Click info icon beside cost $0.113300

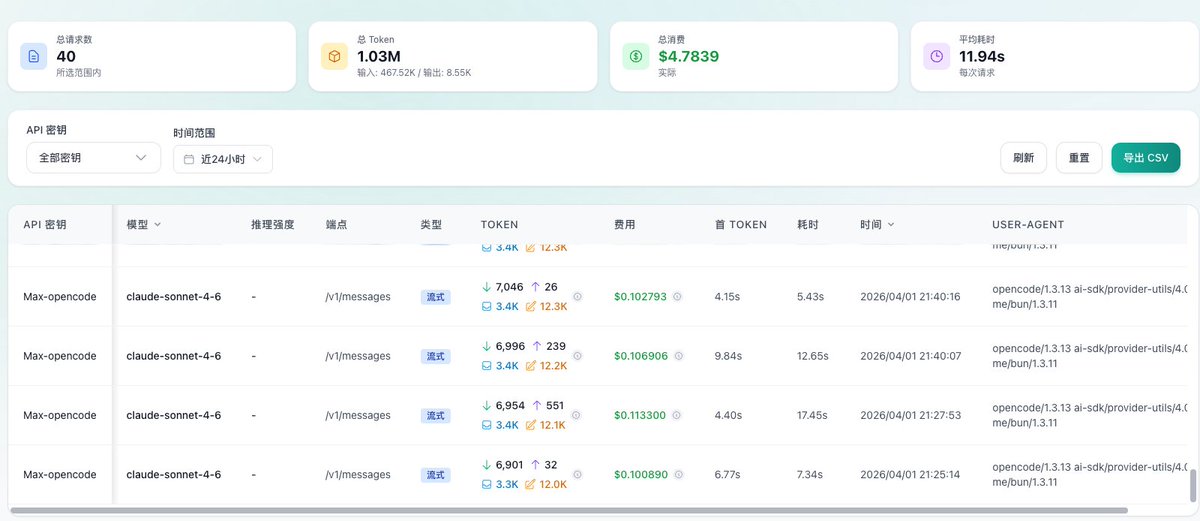677,415
